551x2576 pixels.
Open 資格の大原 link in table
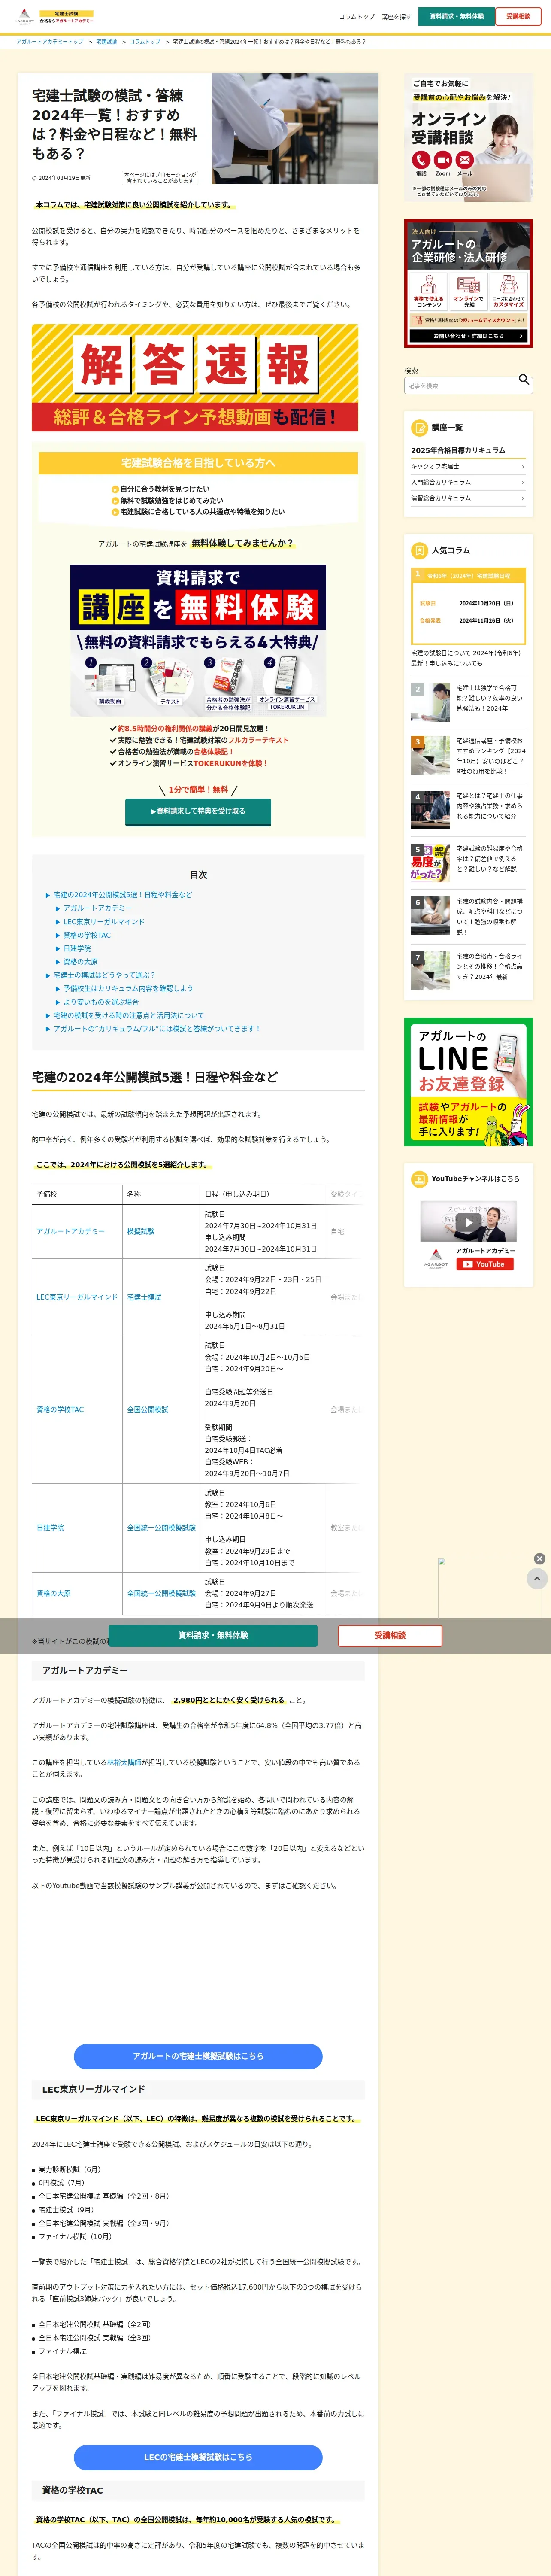[x=54, y=1594]
